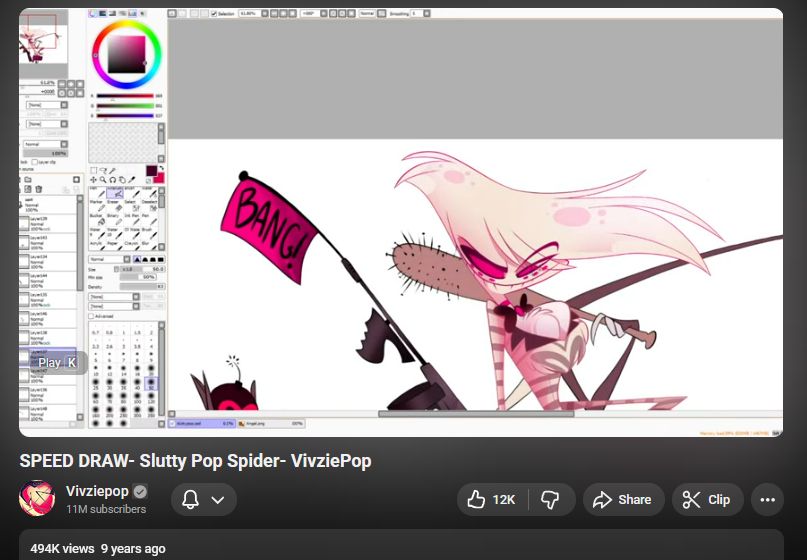Dislike this video

pos(550,499)
